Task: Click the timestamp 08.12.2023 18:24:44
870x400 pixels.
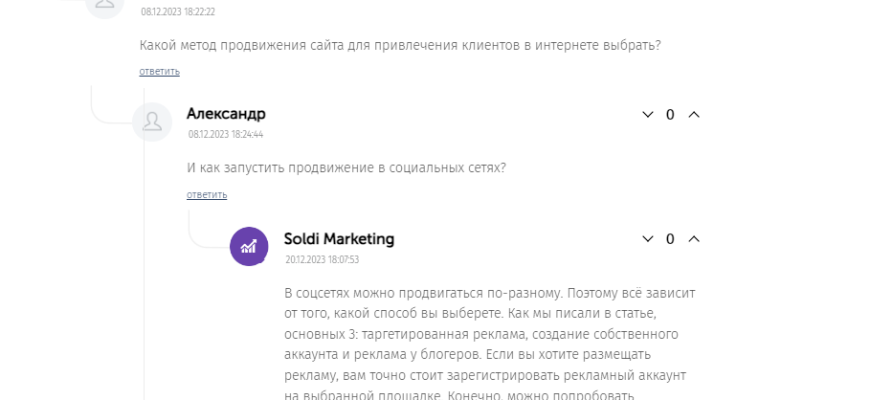Action: click(x=225, y=134)
